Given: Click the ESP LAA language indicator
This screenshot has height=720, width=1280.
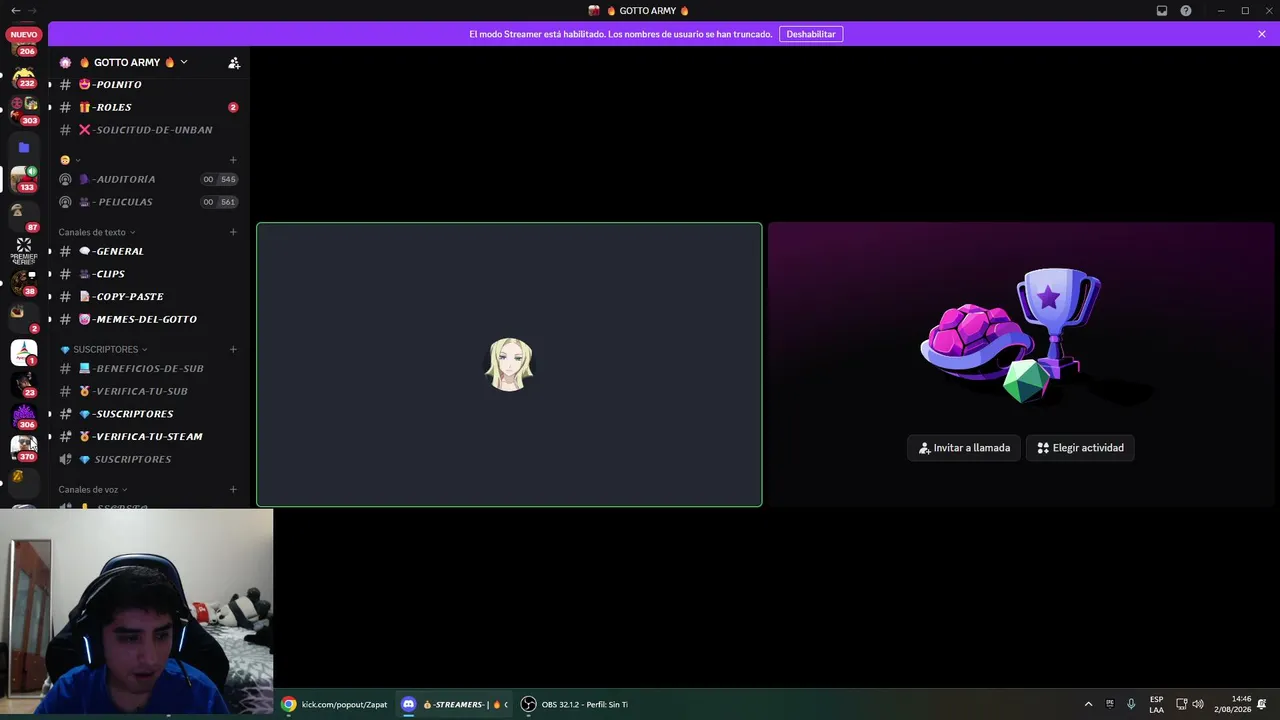Looking at the screenshot, I should (x=1156, y=704).
